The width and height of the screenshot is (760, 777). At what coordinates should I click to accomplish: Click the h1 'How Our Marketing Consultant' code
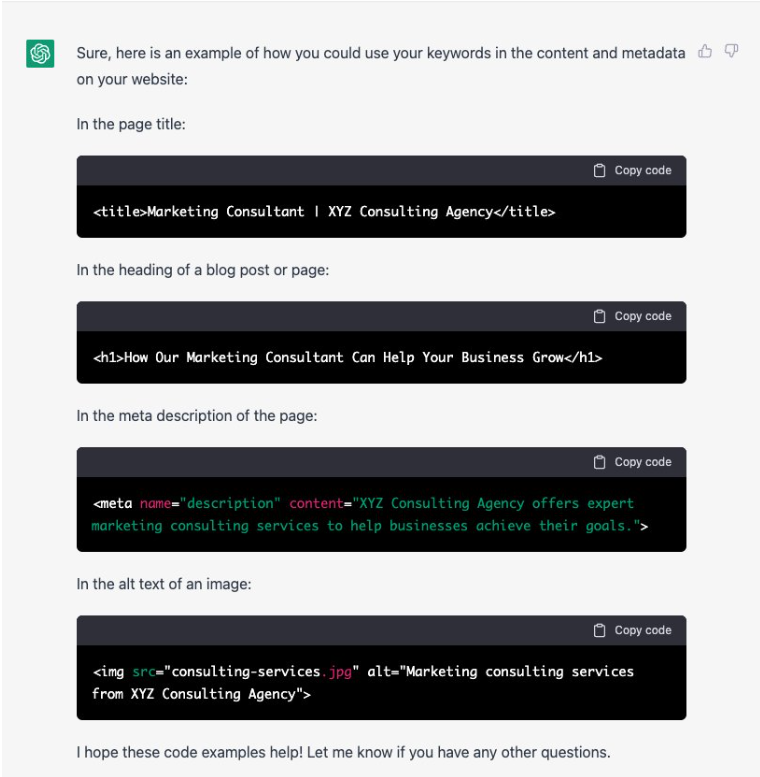(x=347, y=357)
